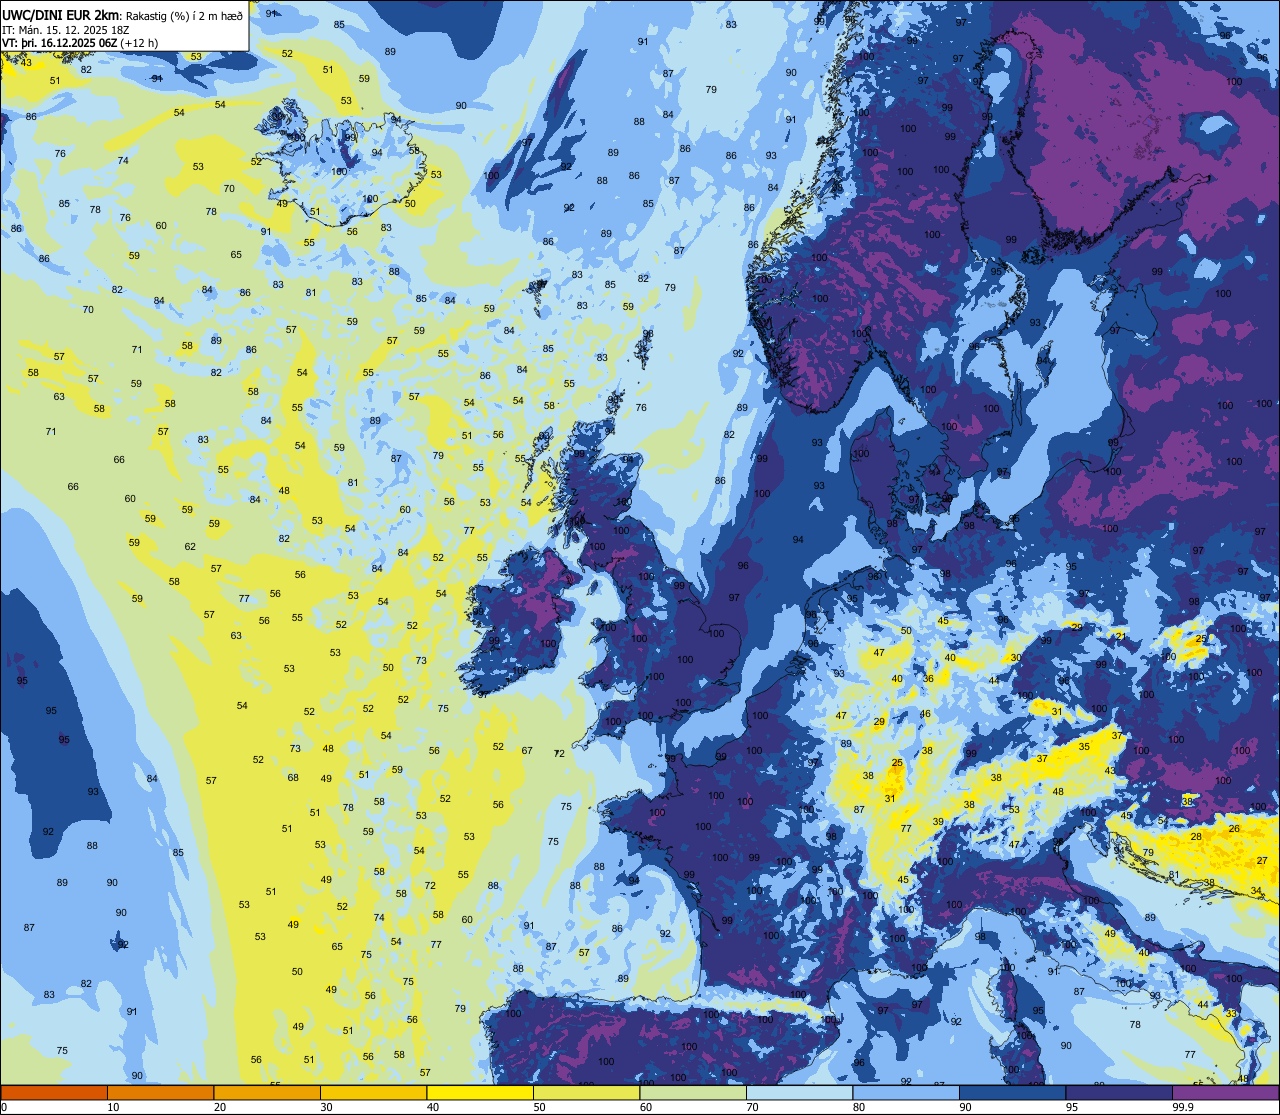Click the 'IT: Mán. 15. 12. 2025 18Z' initialization time
Screen dimensions: 1280x1115
click(x=65, y=29)
